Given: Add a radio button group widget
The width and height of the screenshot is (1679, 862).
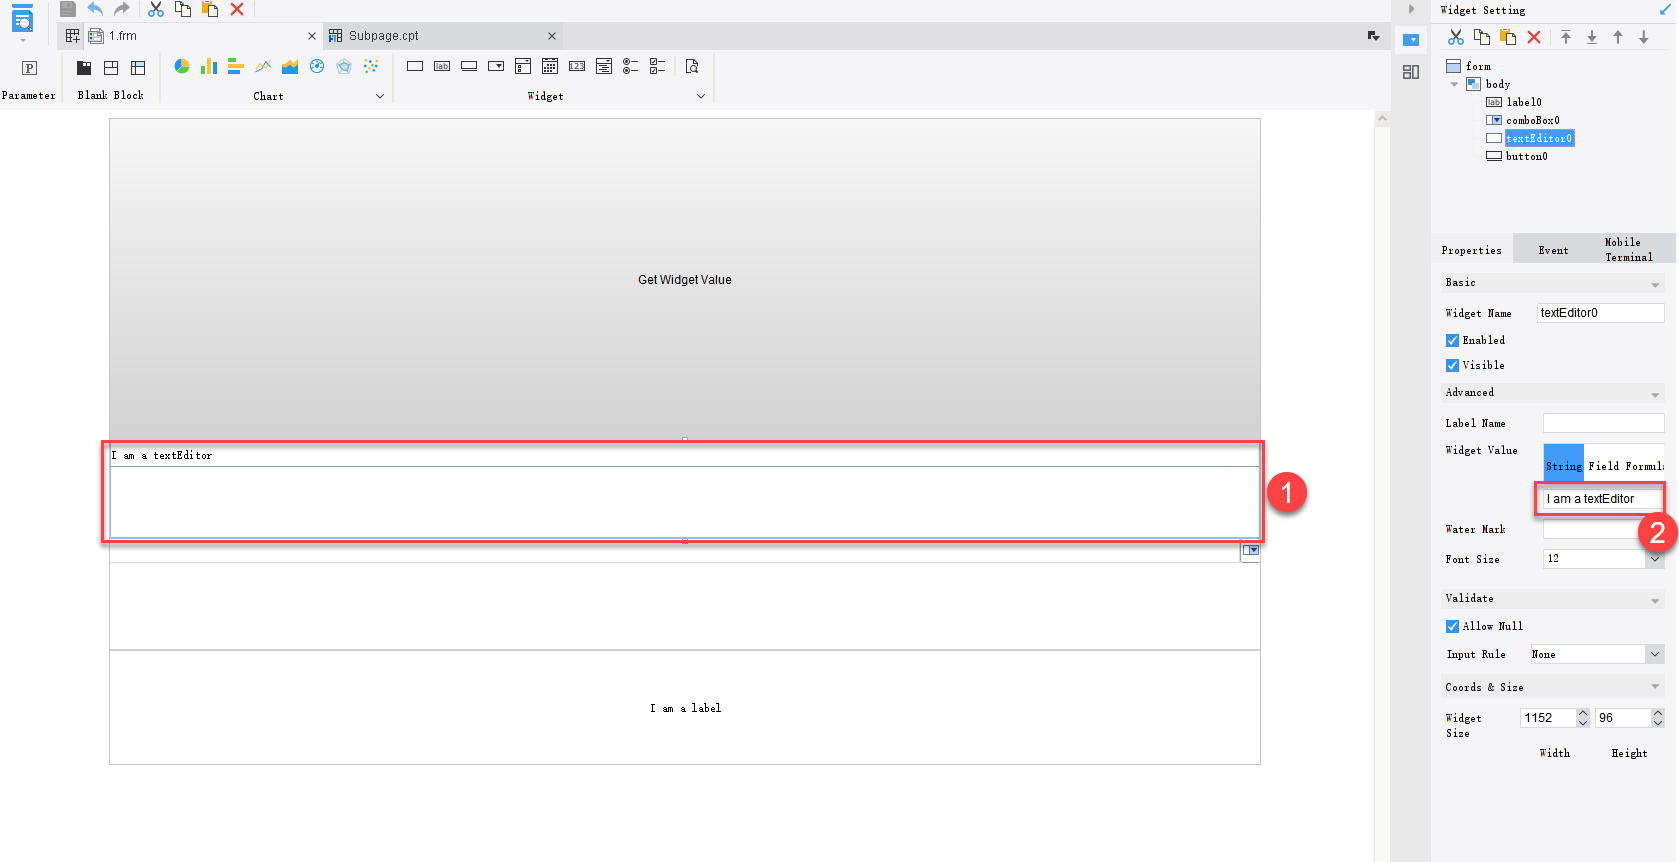Looking at the screenshot, I should tap(631, 66).
